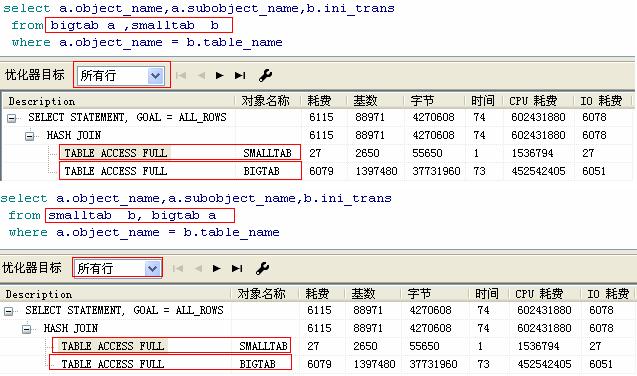Image resolution: width=637 pixels, height=376 pixels.
Task: Jump to last operation in upper plan toolbar
Action: point(240,76)
